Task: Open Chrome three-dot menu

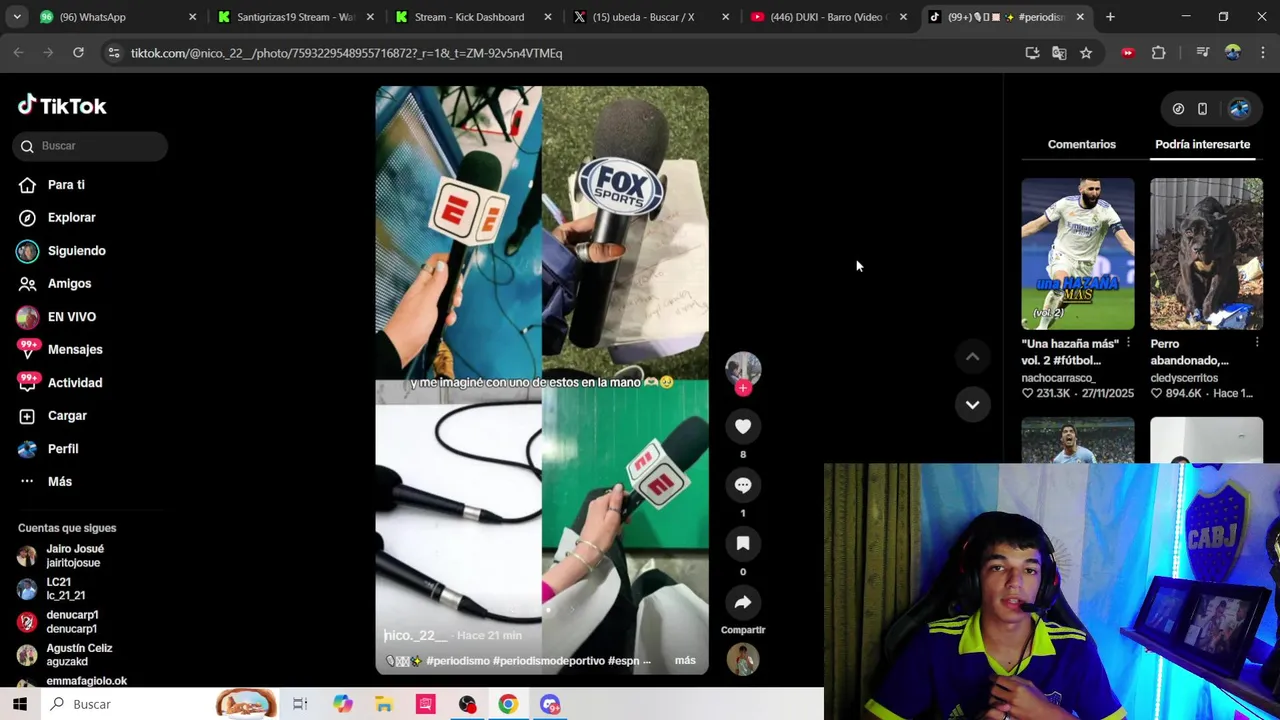Action: (1263, 53)
